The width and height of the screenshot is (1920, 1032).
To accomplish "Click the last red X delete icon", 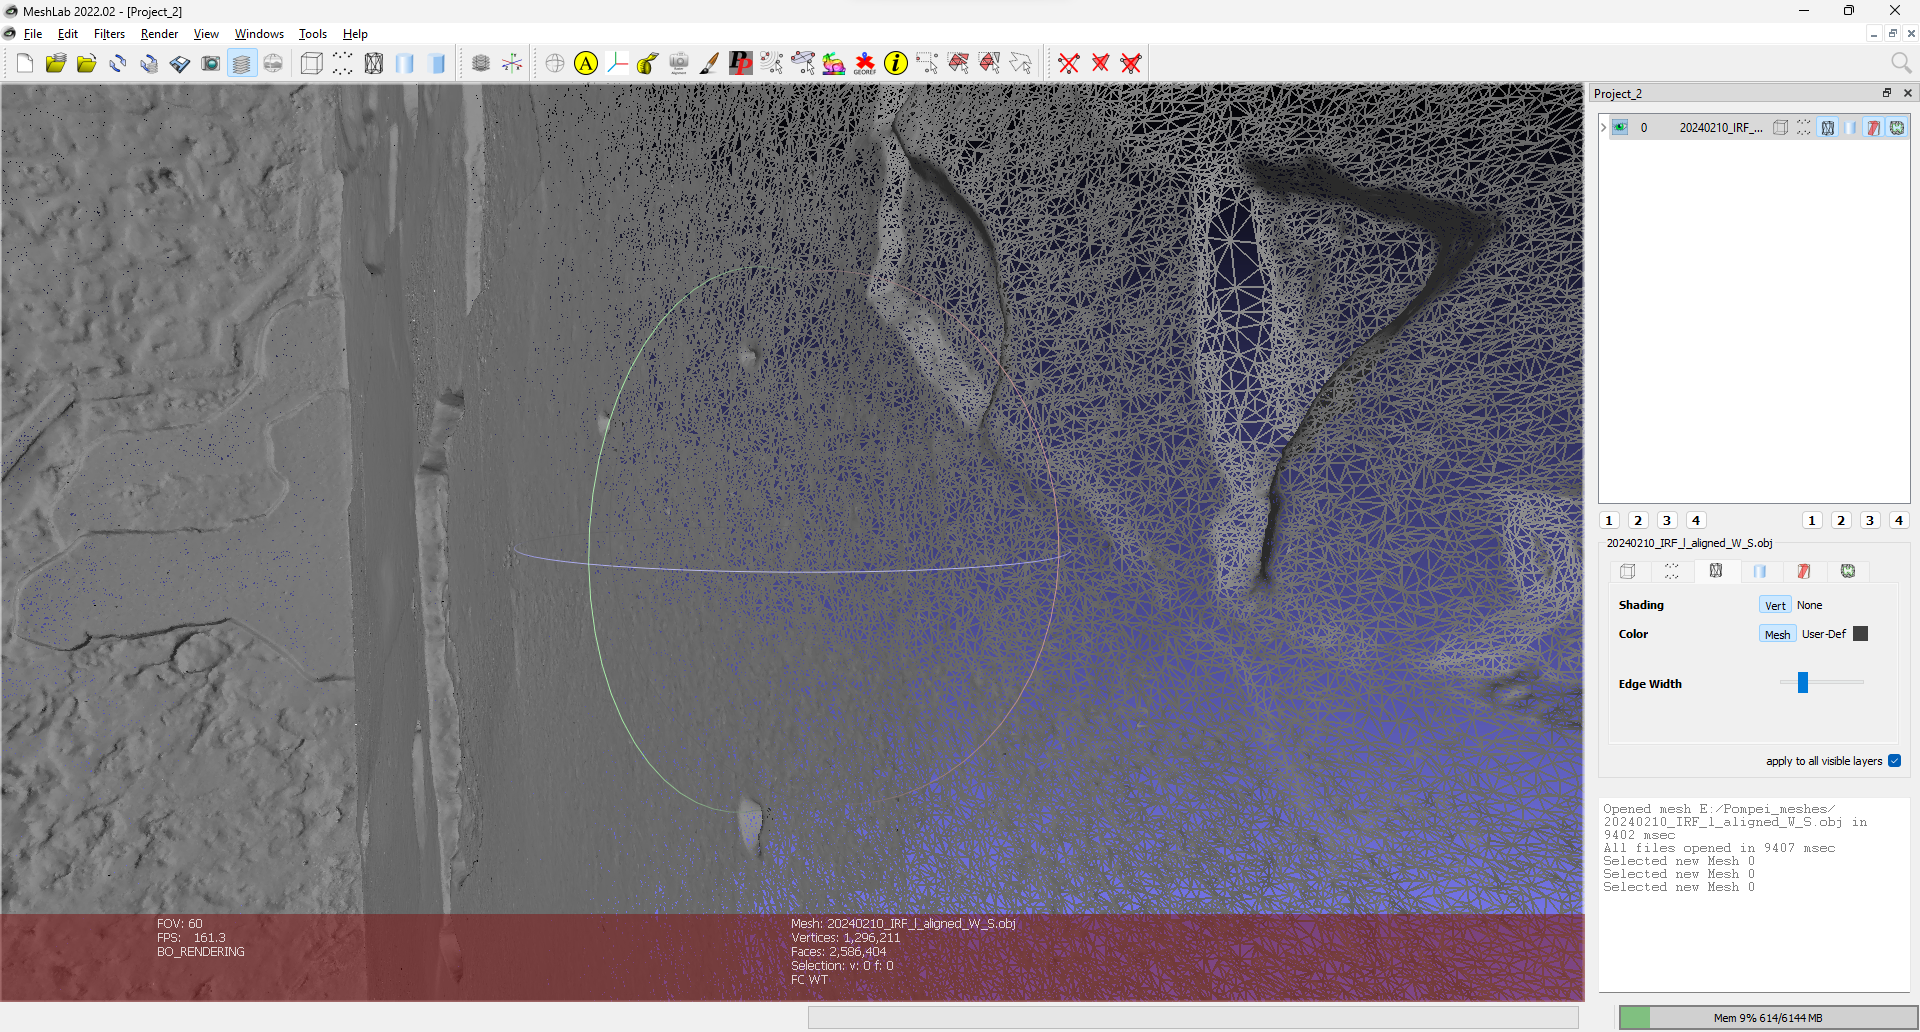I will coord(1131,64).
